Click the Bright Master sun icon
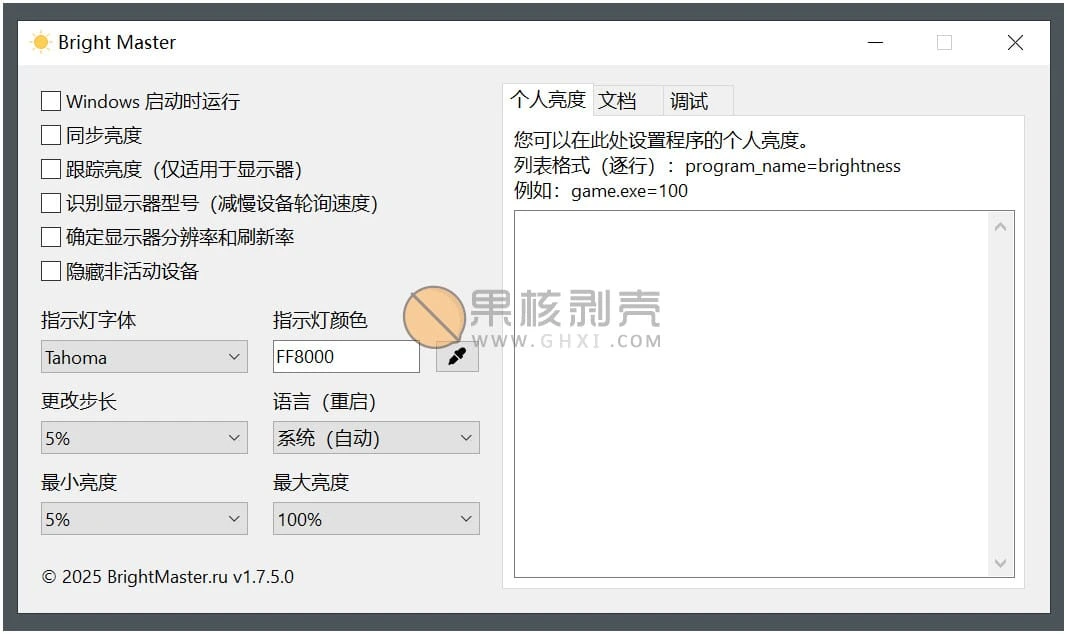The width and height of the screenshot is (1067, 634). pyautogui.click(x=41, y=42)
